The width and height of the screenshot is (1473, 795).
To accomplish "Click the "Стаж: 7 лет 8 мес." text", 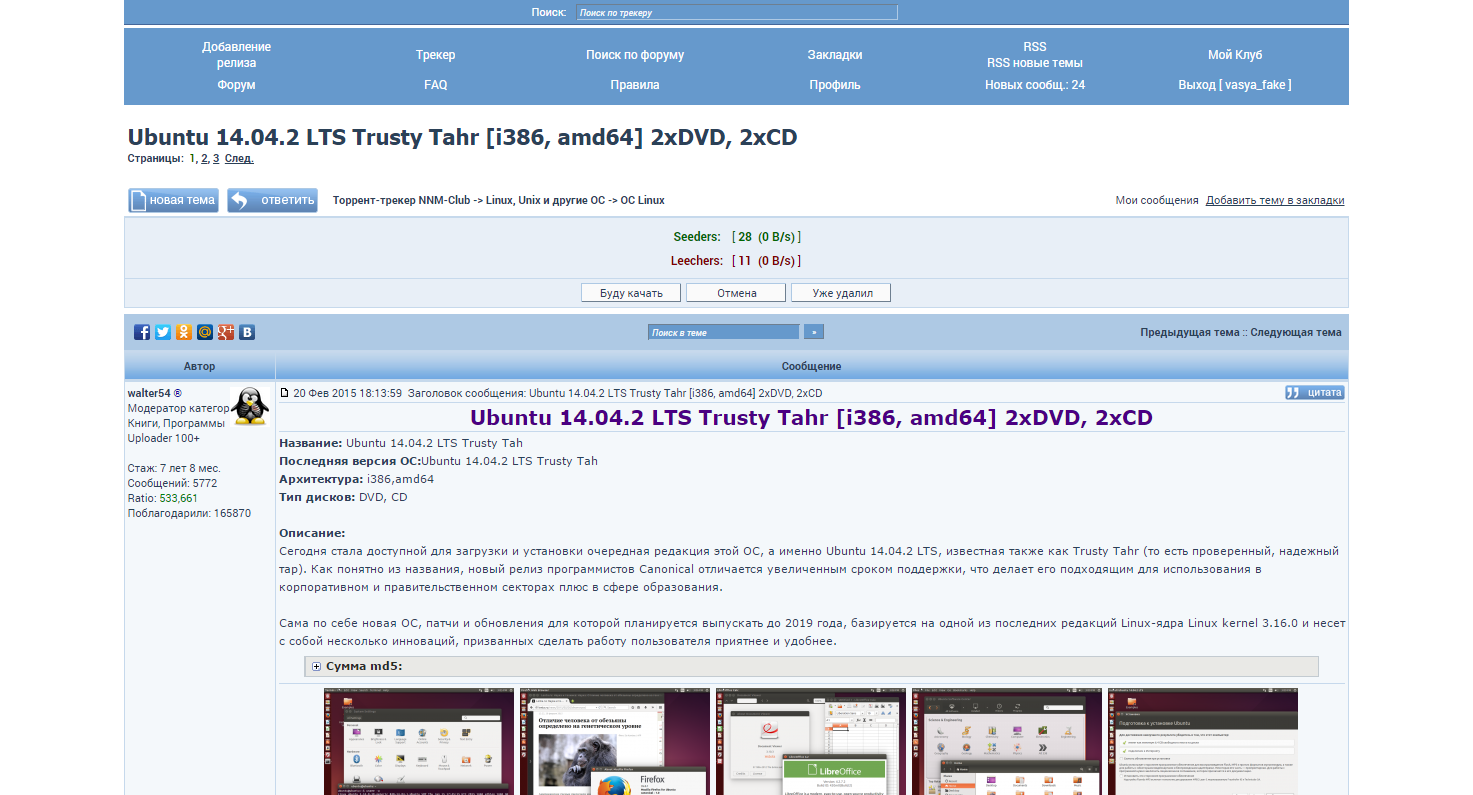I will [x=175, y=468].
